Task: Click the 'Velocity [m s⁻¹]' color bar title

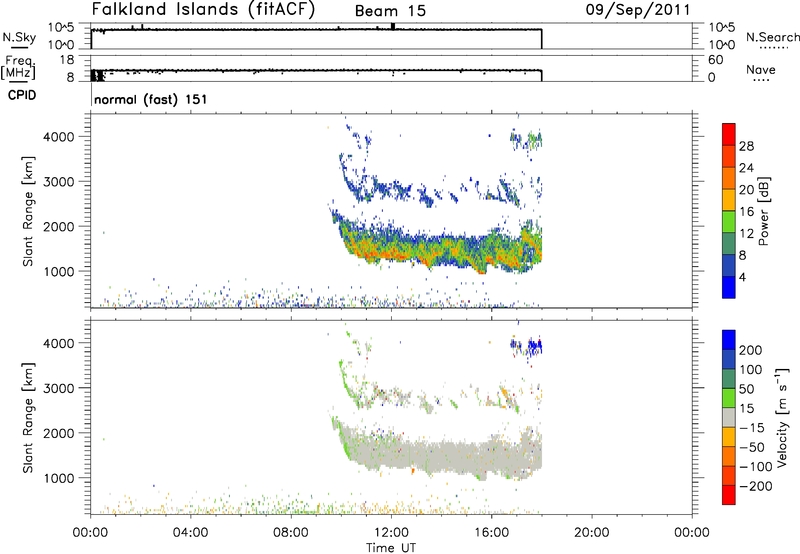Action: click(x=782, y=417)
